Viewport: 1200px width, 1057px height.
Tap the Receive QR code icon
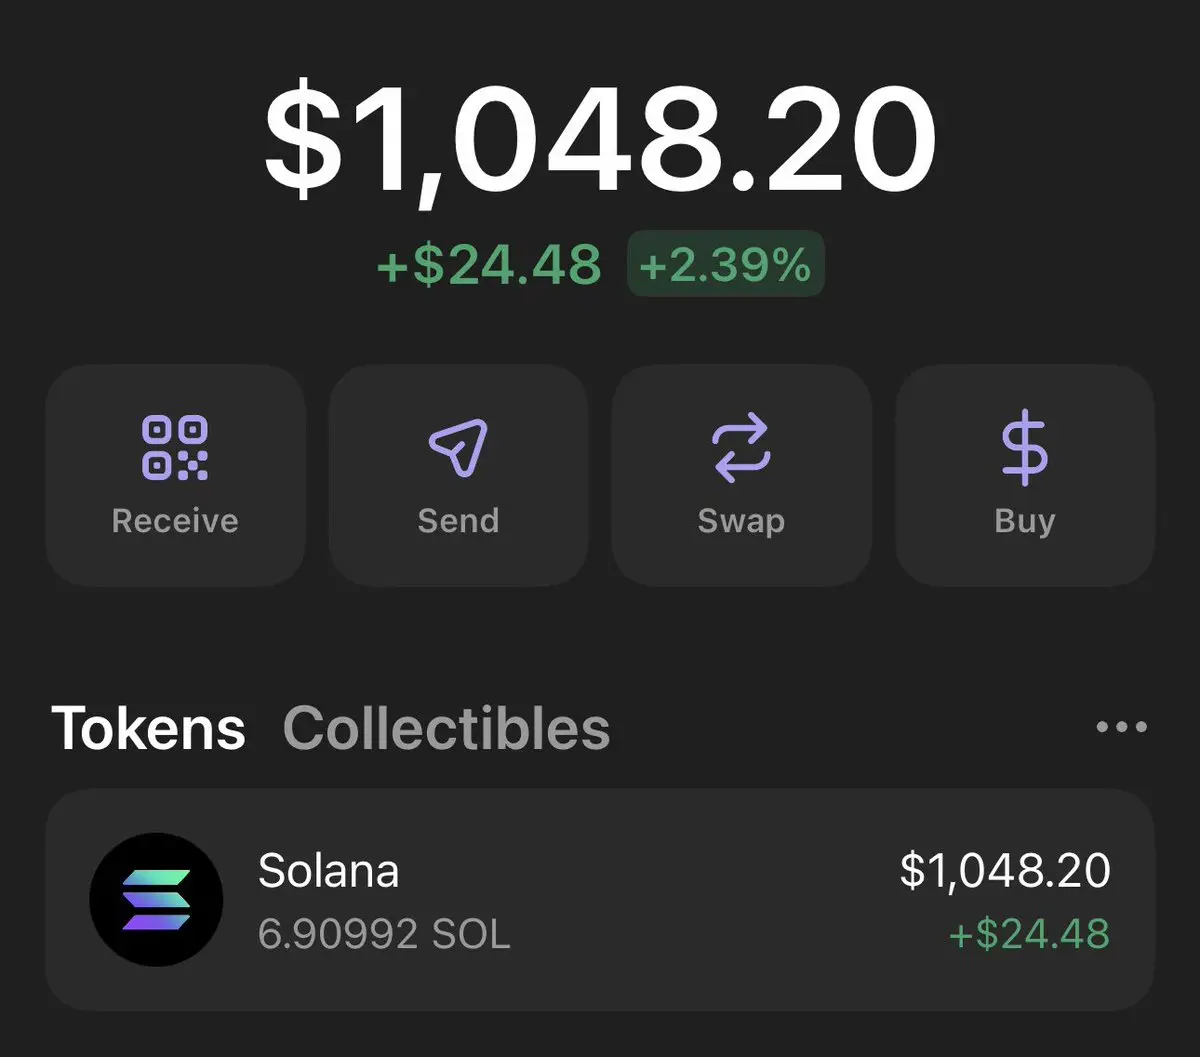175,447
